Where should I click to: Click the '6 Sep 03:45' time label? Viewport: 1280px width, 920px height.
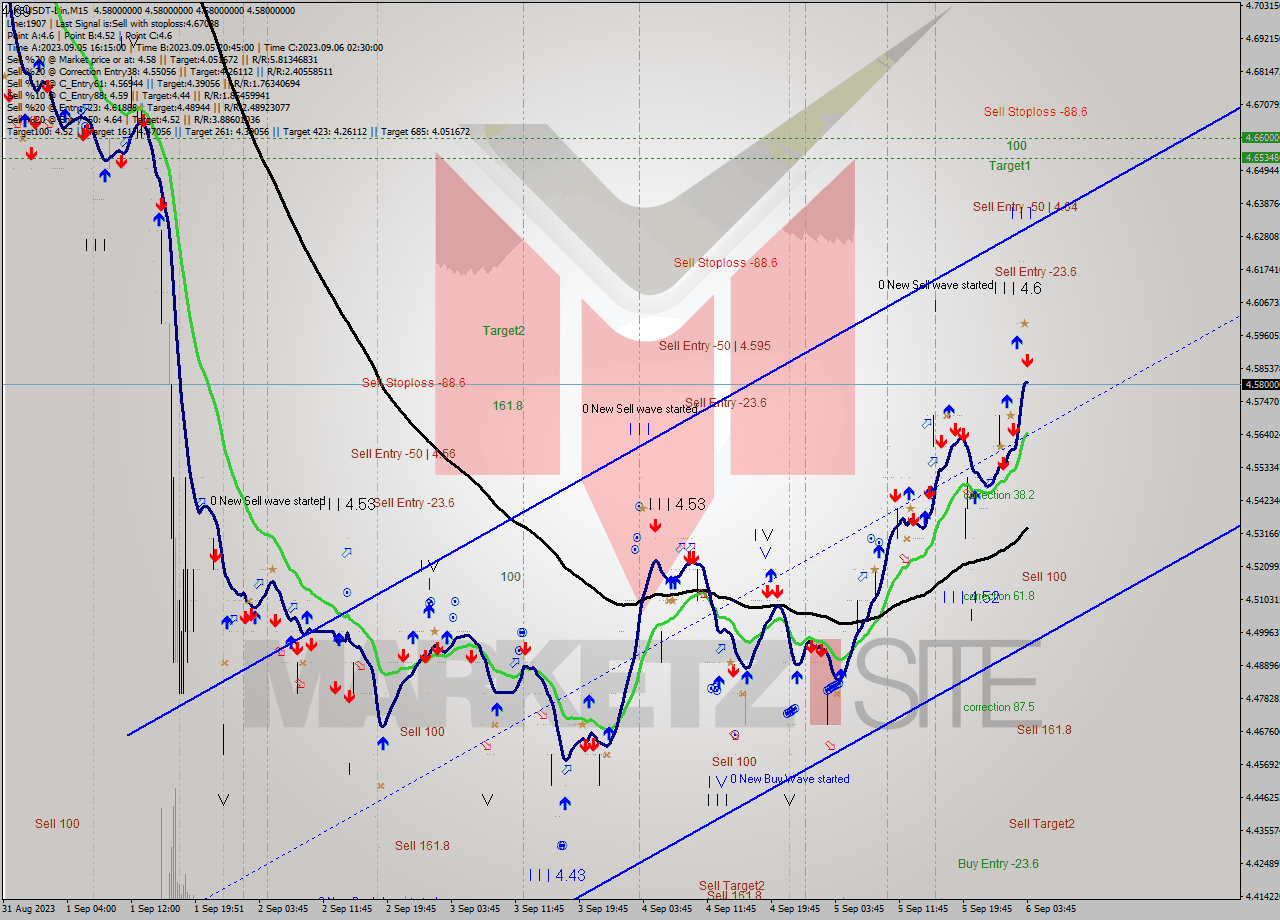click(x=1050, y=909)
